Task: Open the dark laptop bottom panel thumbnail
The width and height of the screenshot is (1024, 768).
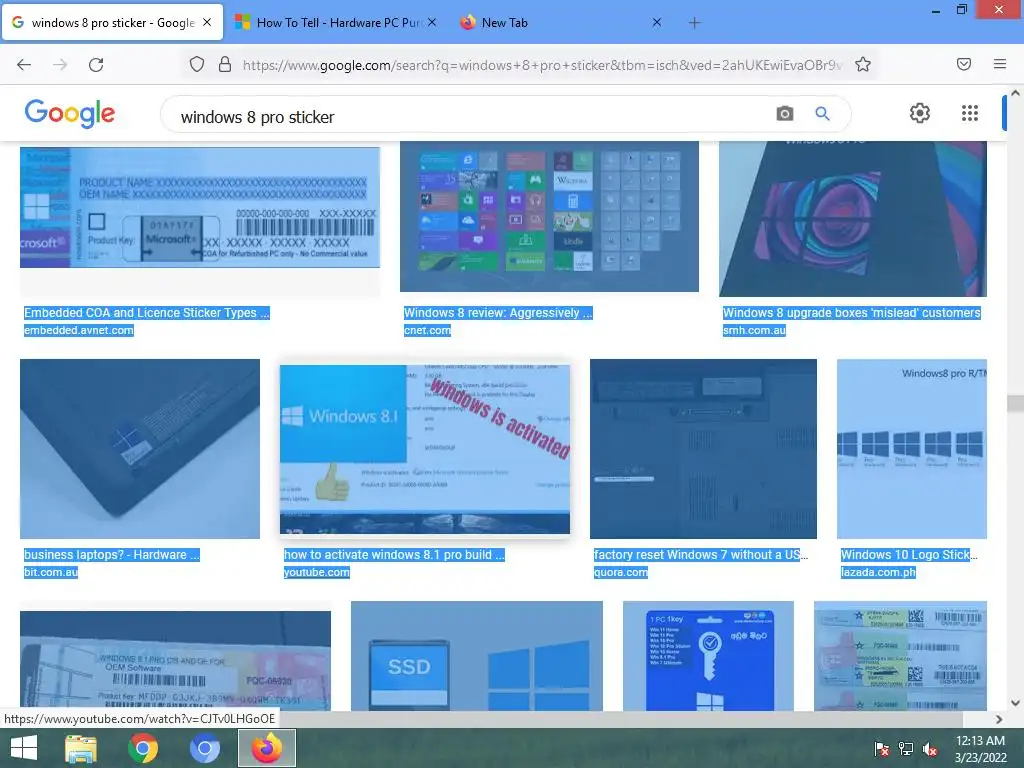Action: (x=703, y=449)
